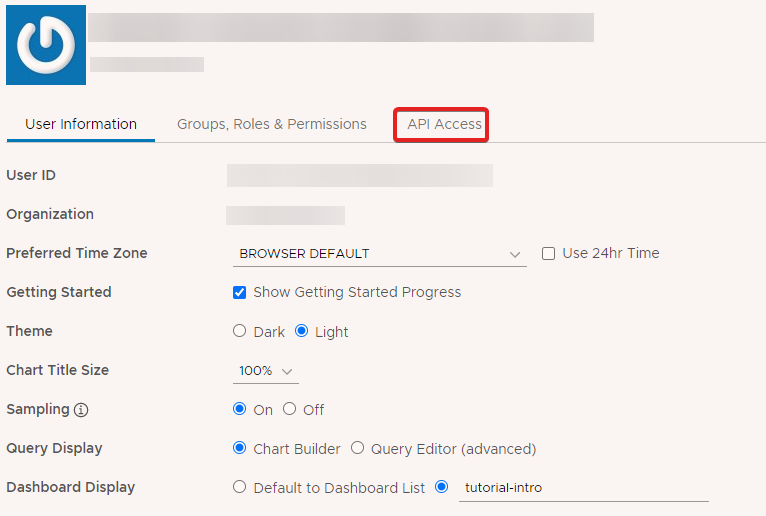Select Default to Dashboard List option

point(239,487)
